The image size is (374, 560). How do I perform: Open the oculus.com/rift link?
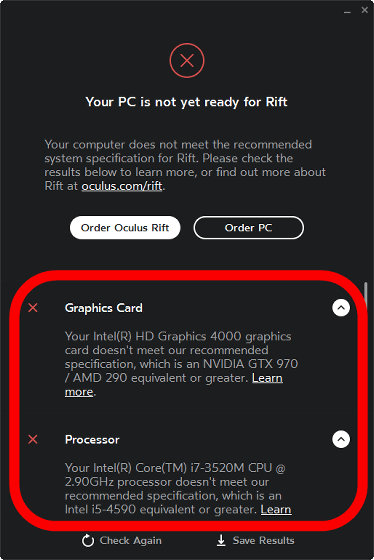point(122,186)
